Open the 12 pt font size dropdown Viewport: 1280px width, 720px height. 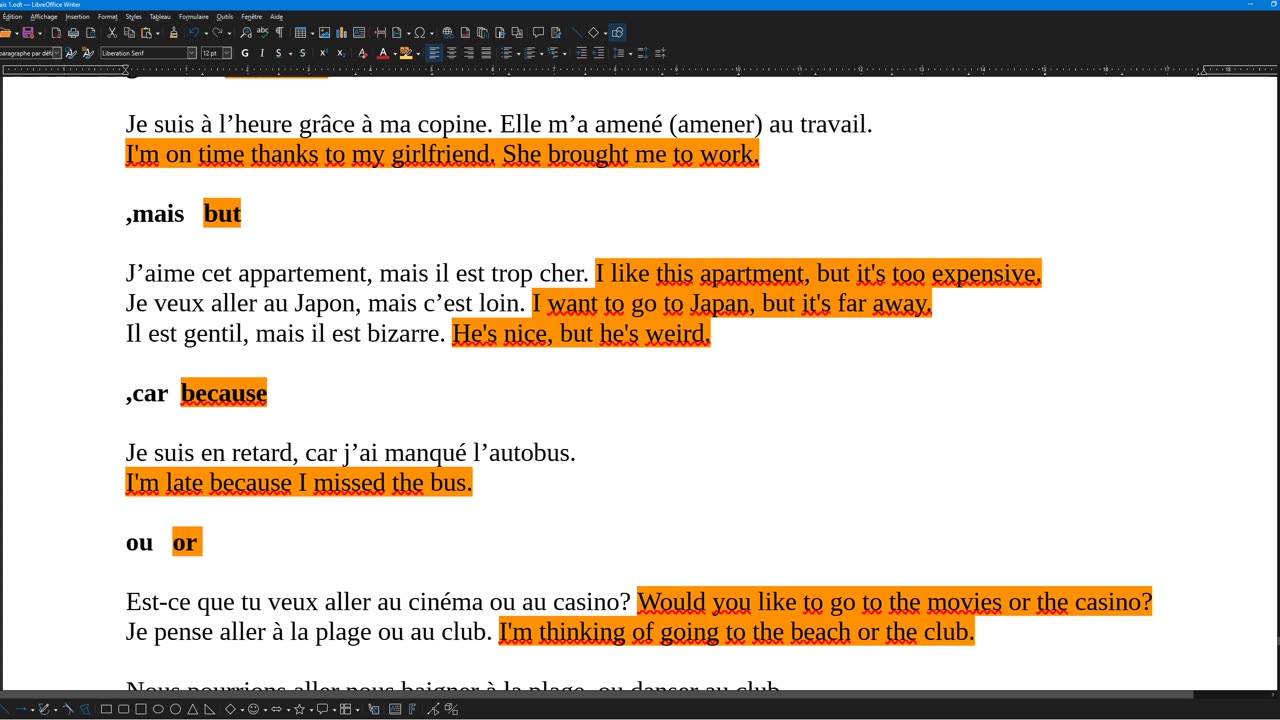pos(227,53)
